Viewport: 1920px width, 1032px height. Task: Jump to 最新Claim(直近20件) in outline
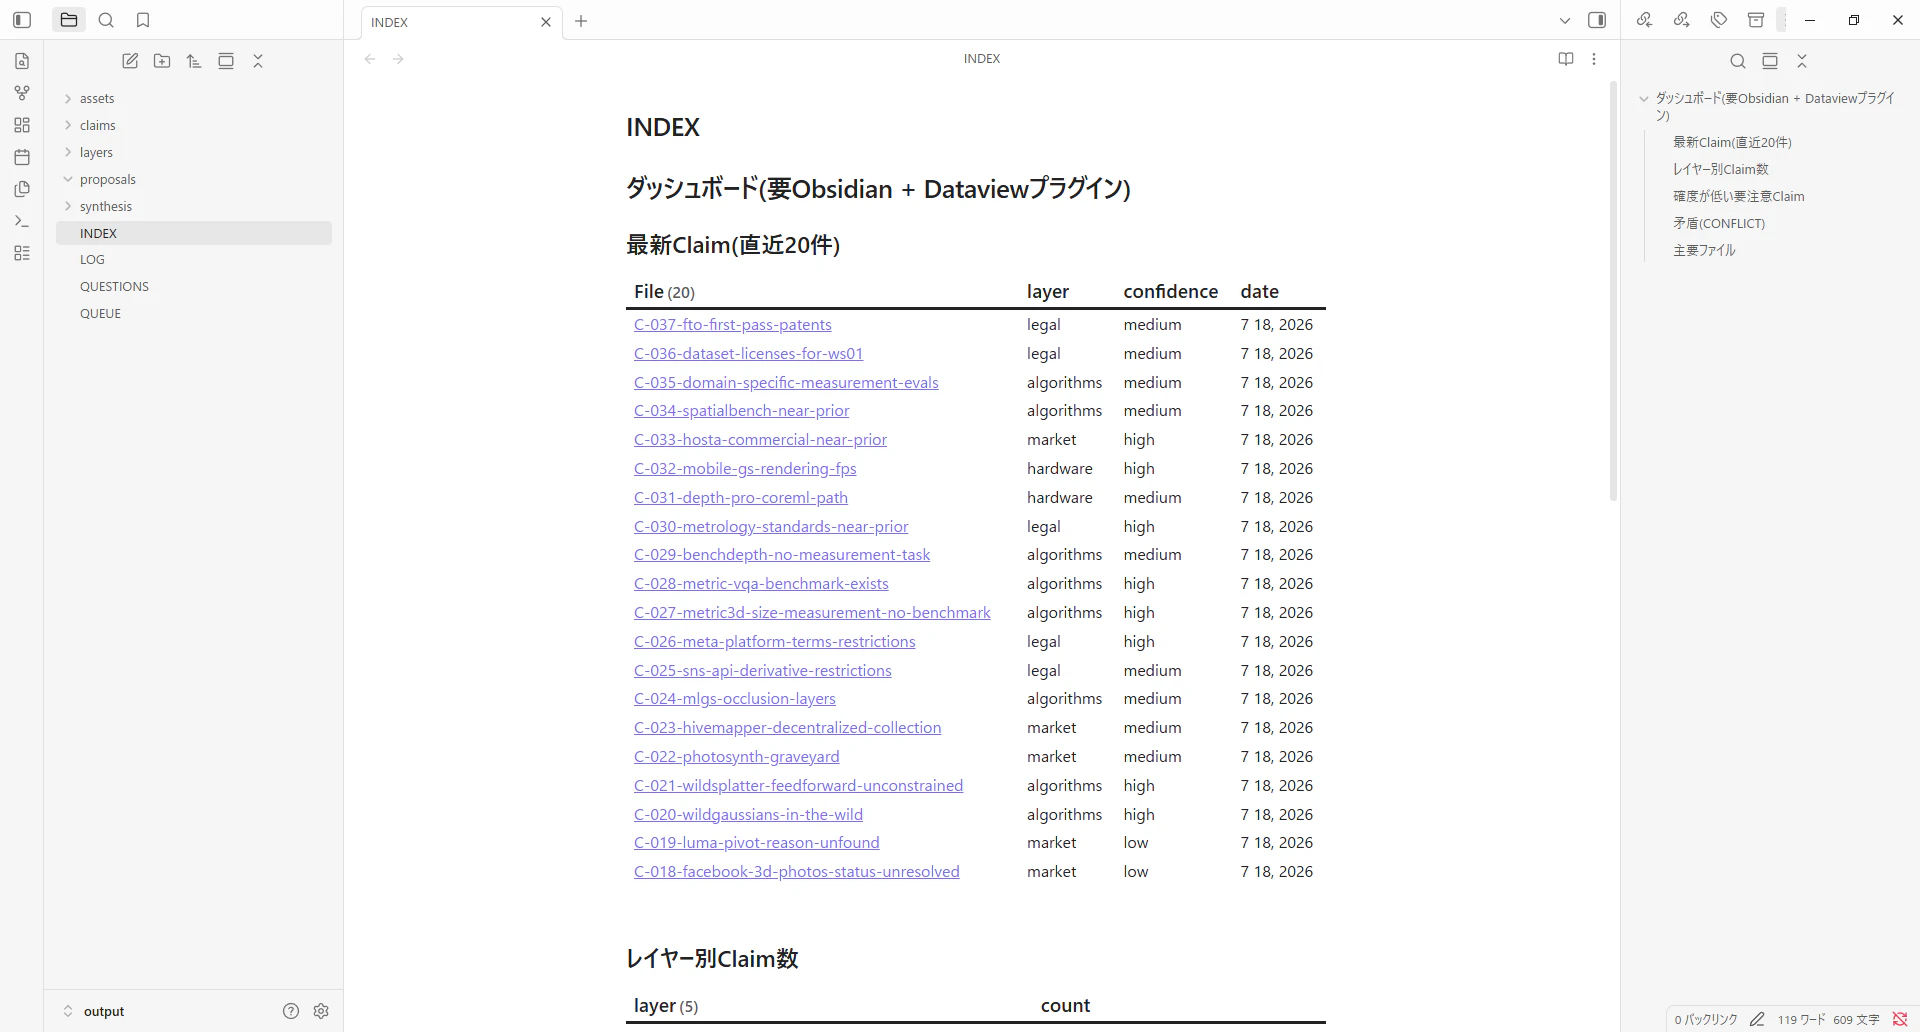coord(1732,142)
